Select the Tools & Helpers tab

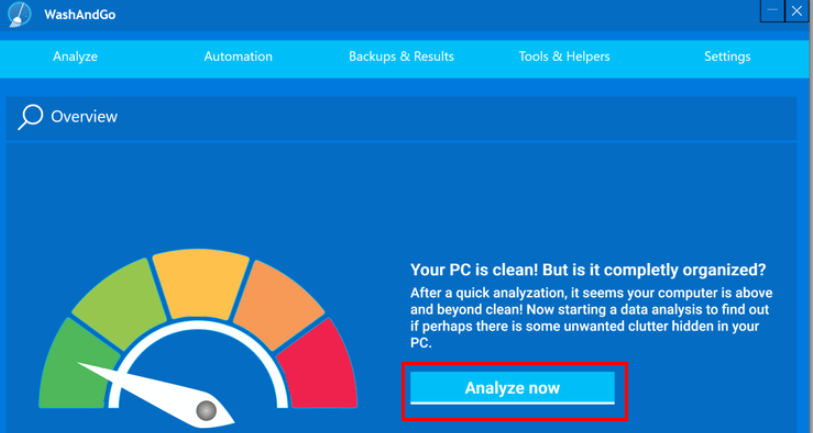(x=564, y=56)
